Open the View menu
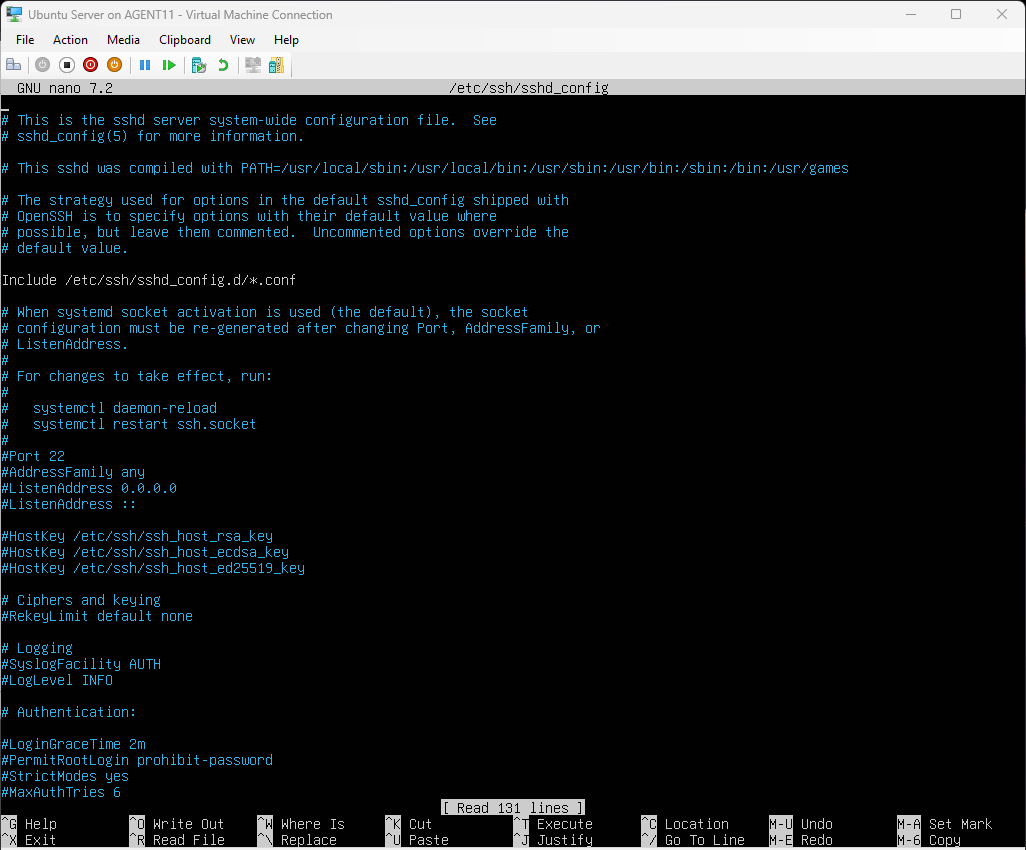1026x850 pixels. pyautogui.click(x=242, y=40)
